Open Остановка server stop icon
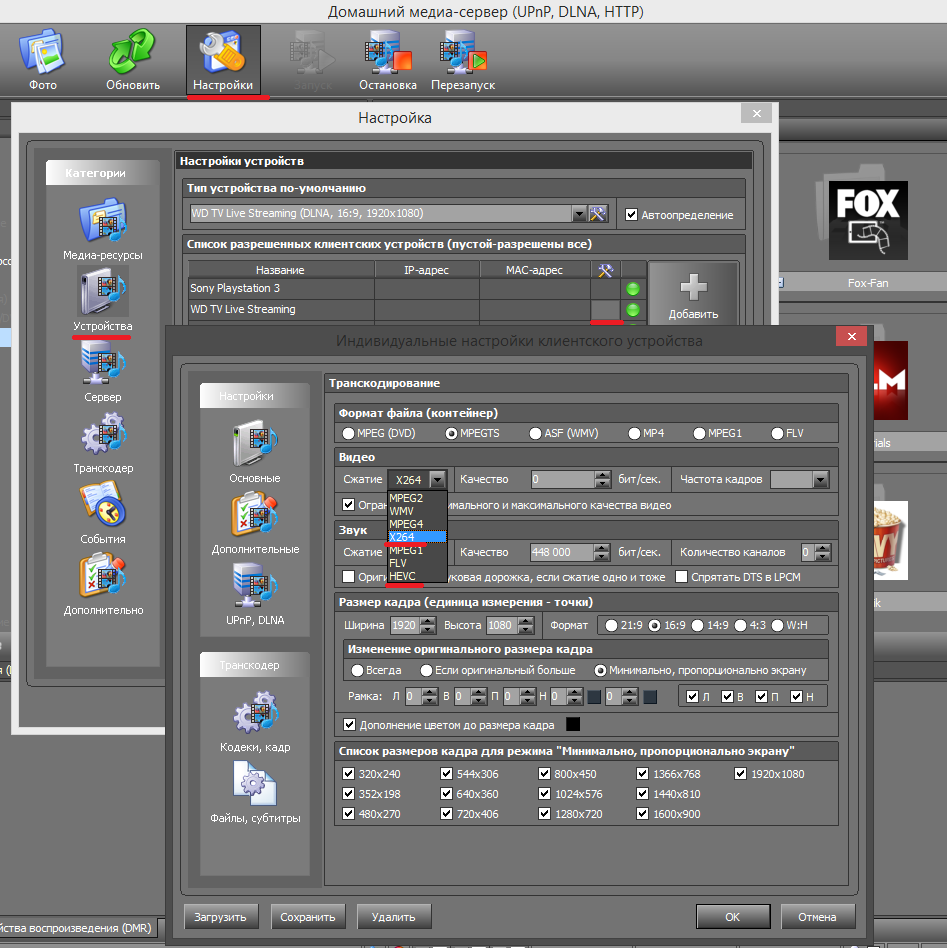 [387, 59]
